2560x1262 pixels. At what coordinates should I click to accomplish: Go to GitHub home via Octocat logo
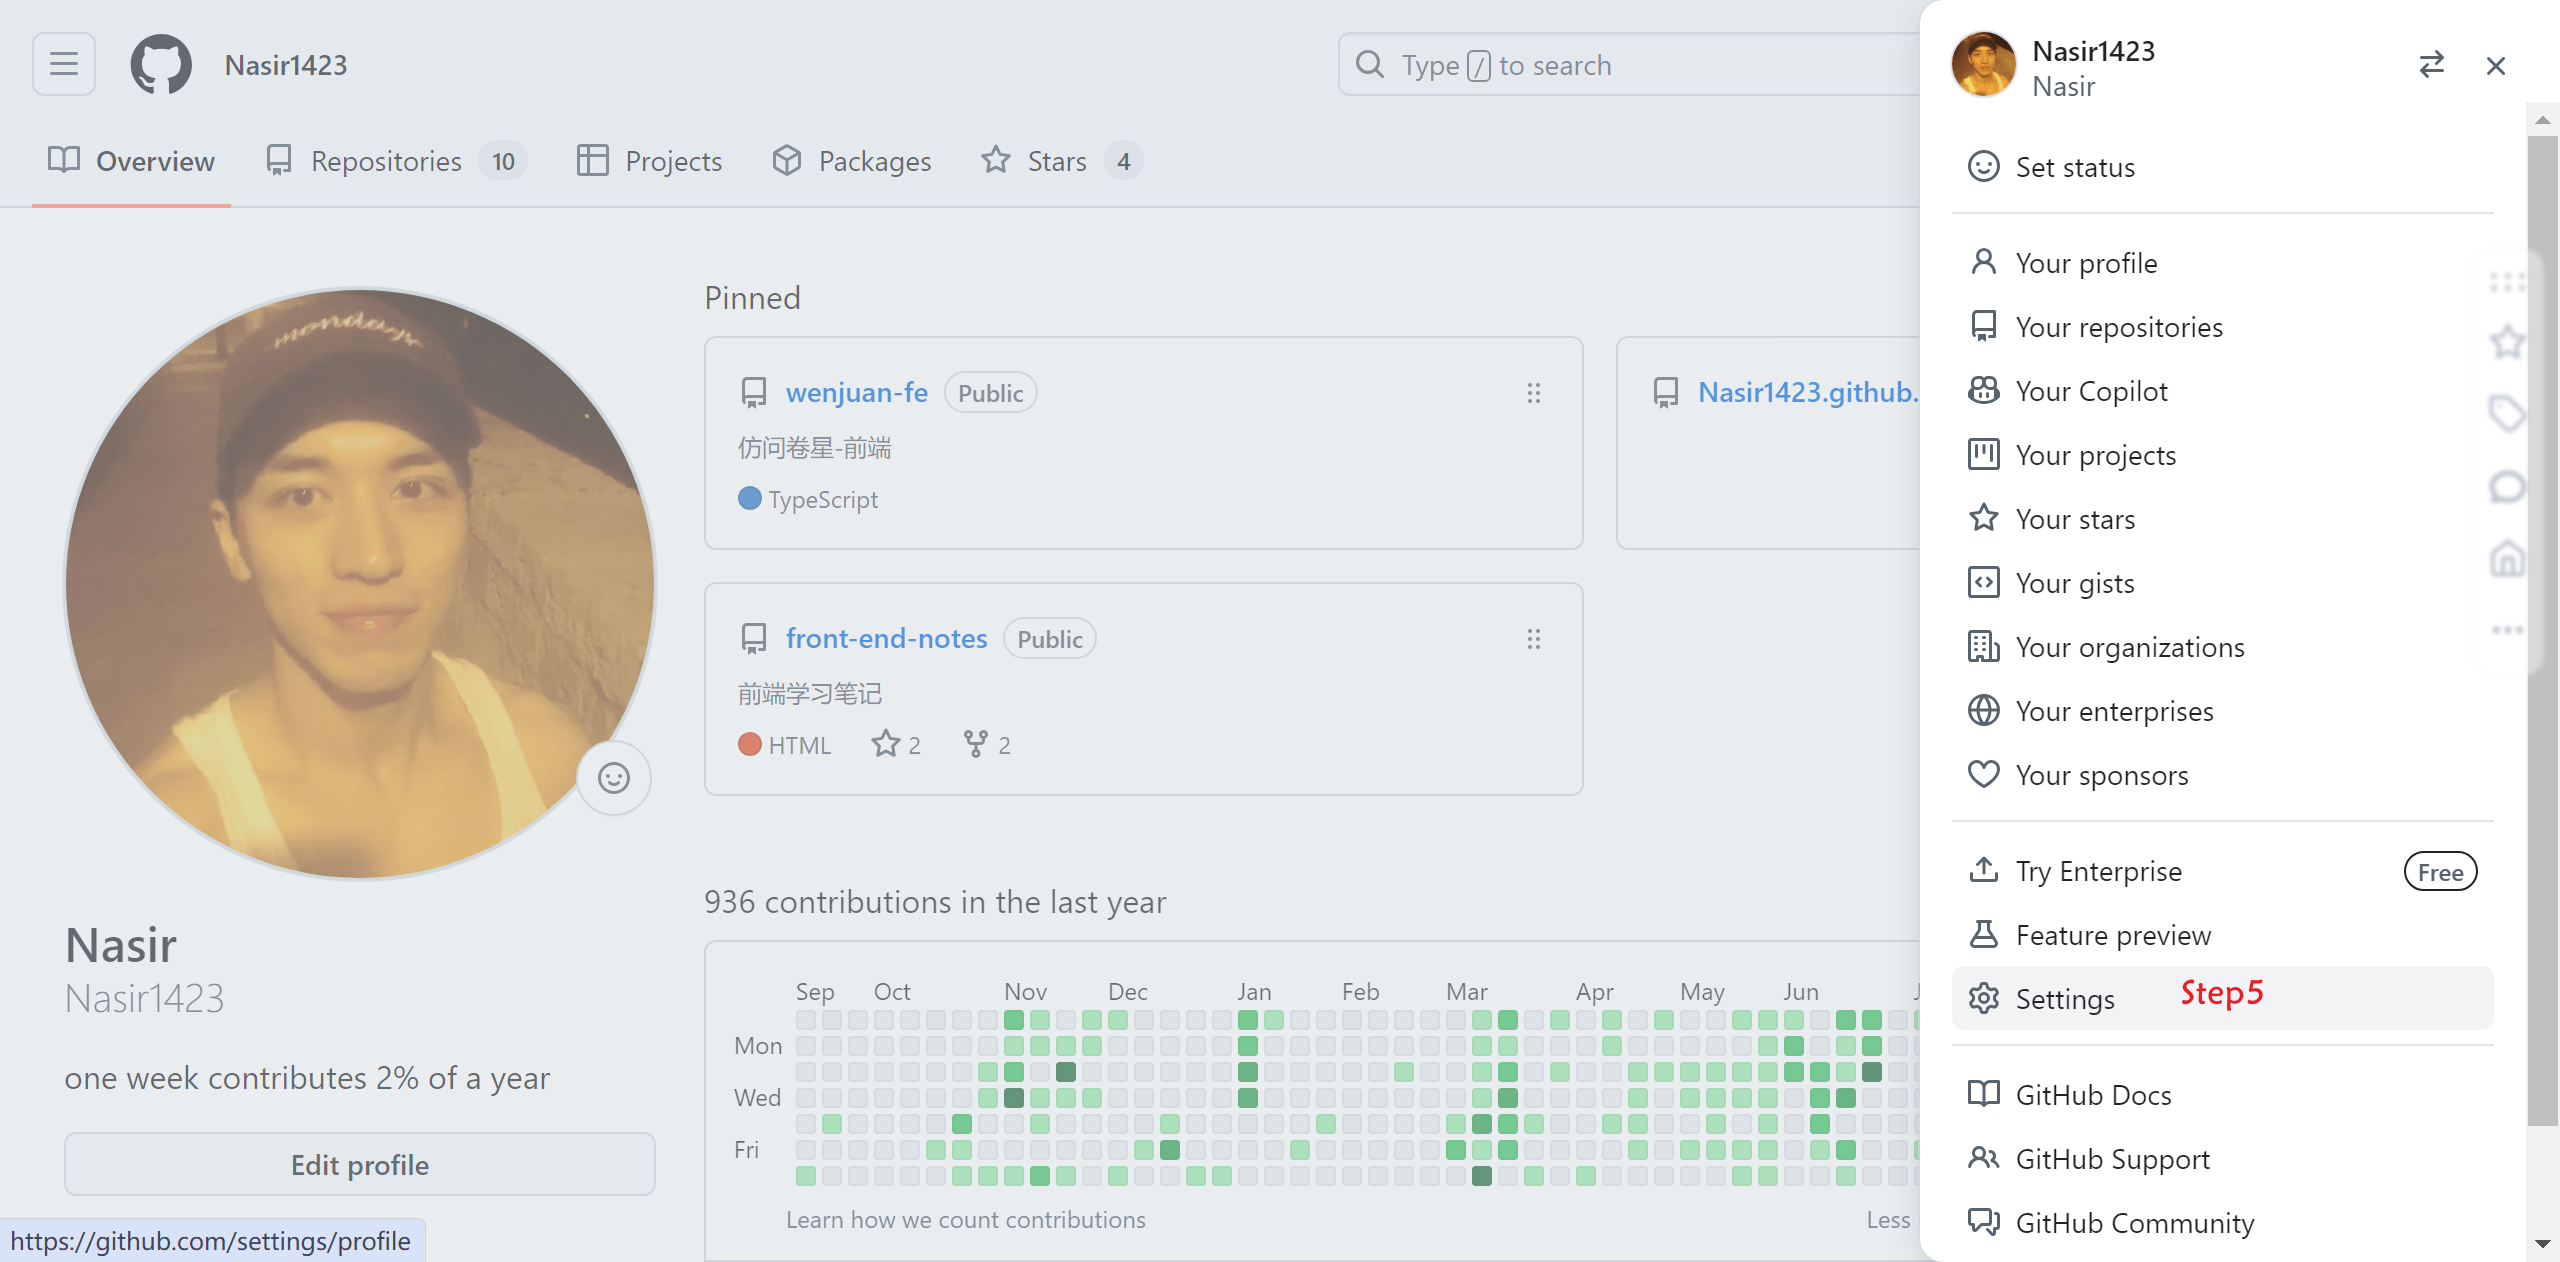[x=161, y=64]
